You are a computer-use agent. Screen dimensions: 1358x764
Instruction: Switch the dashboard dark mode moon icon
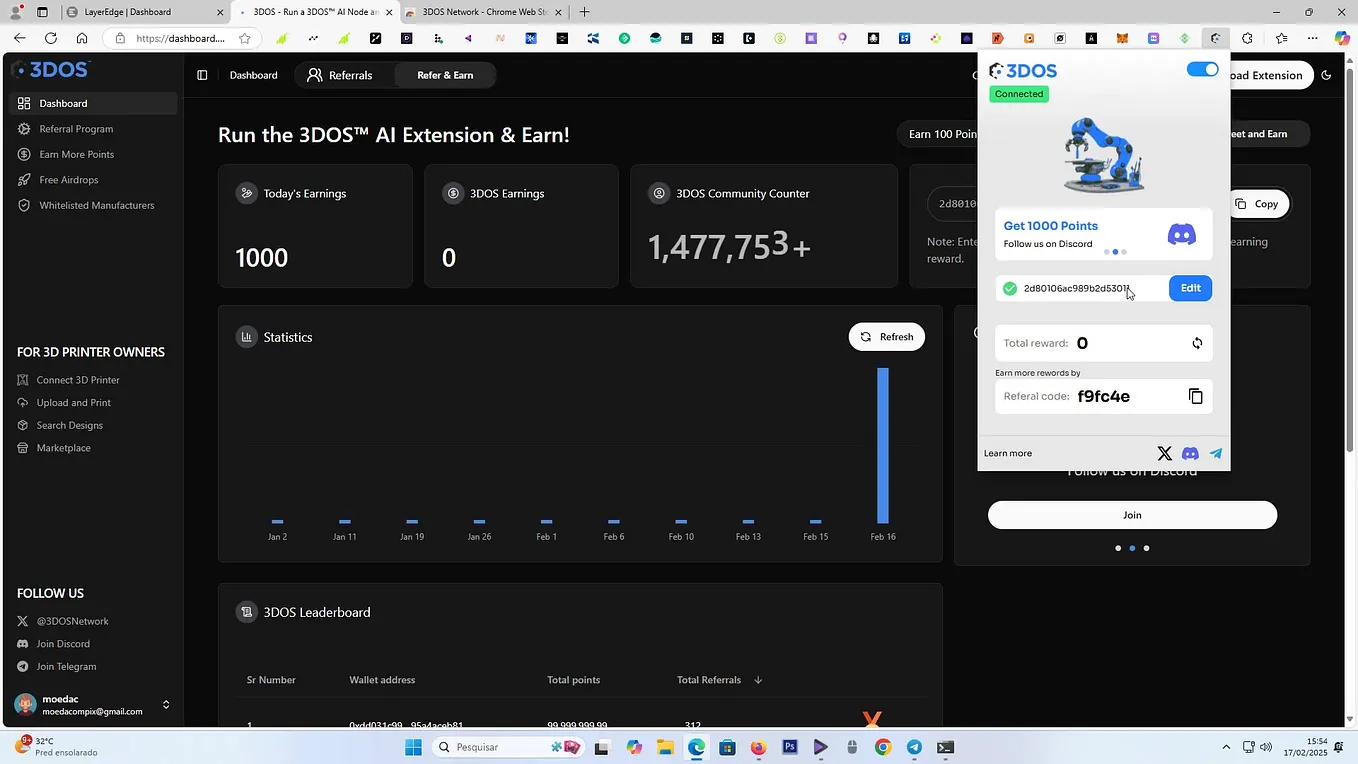point(1327,75)
